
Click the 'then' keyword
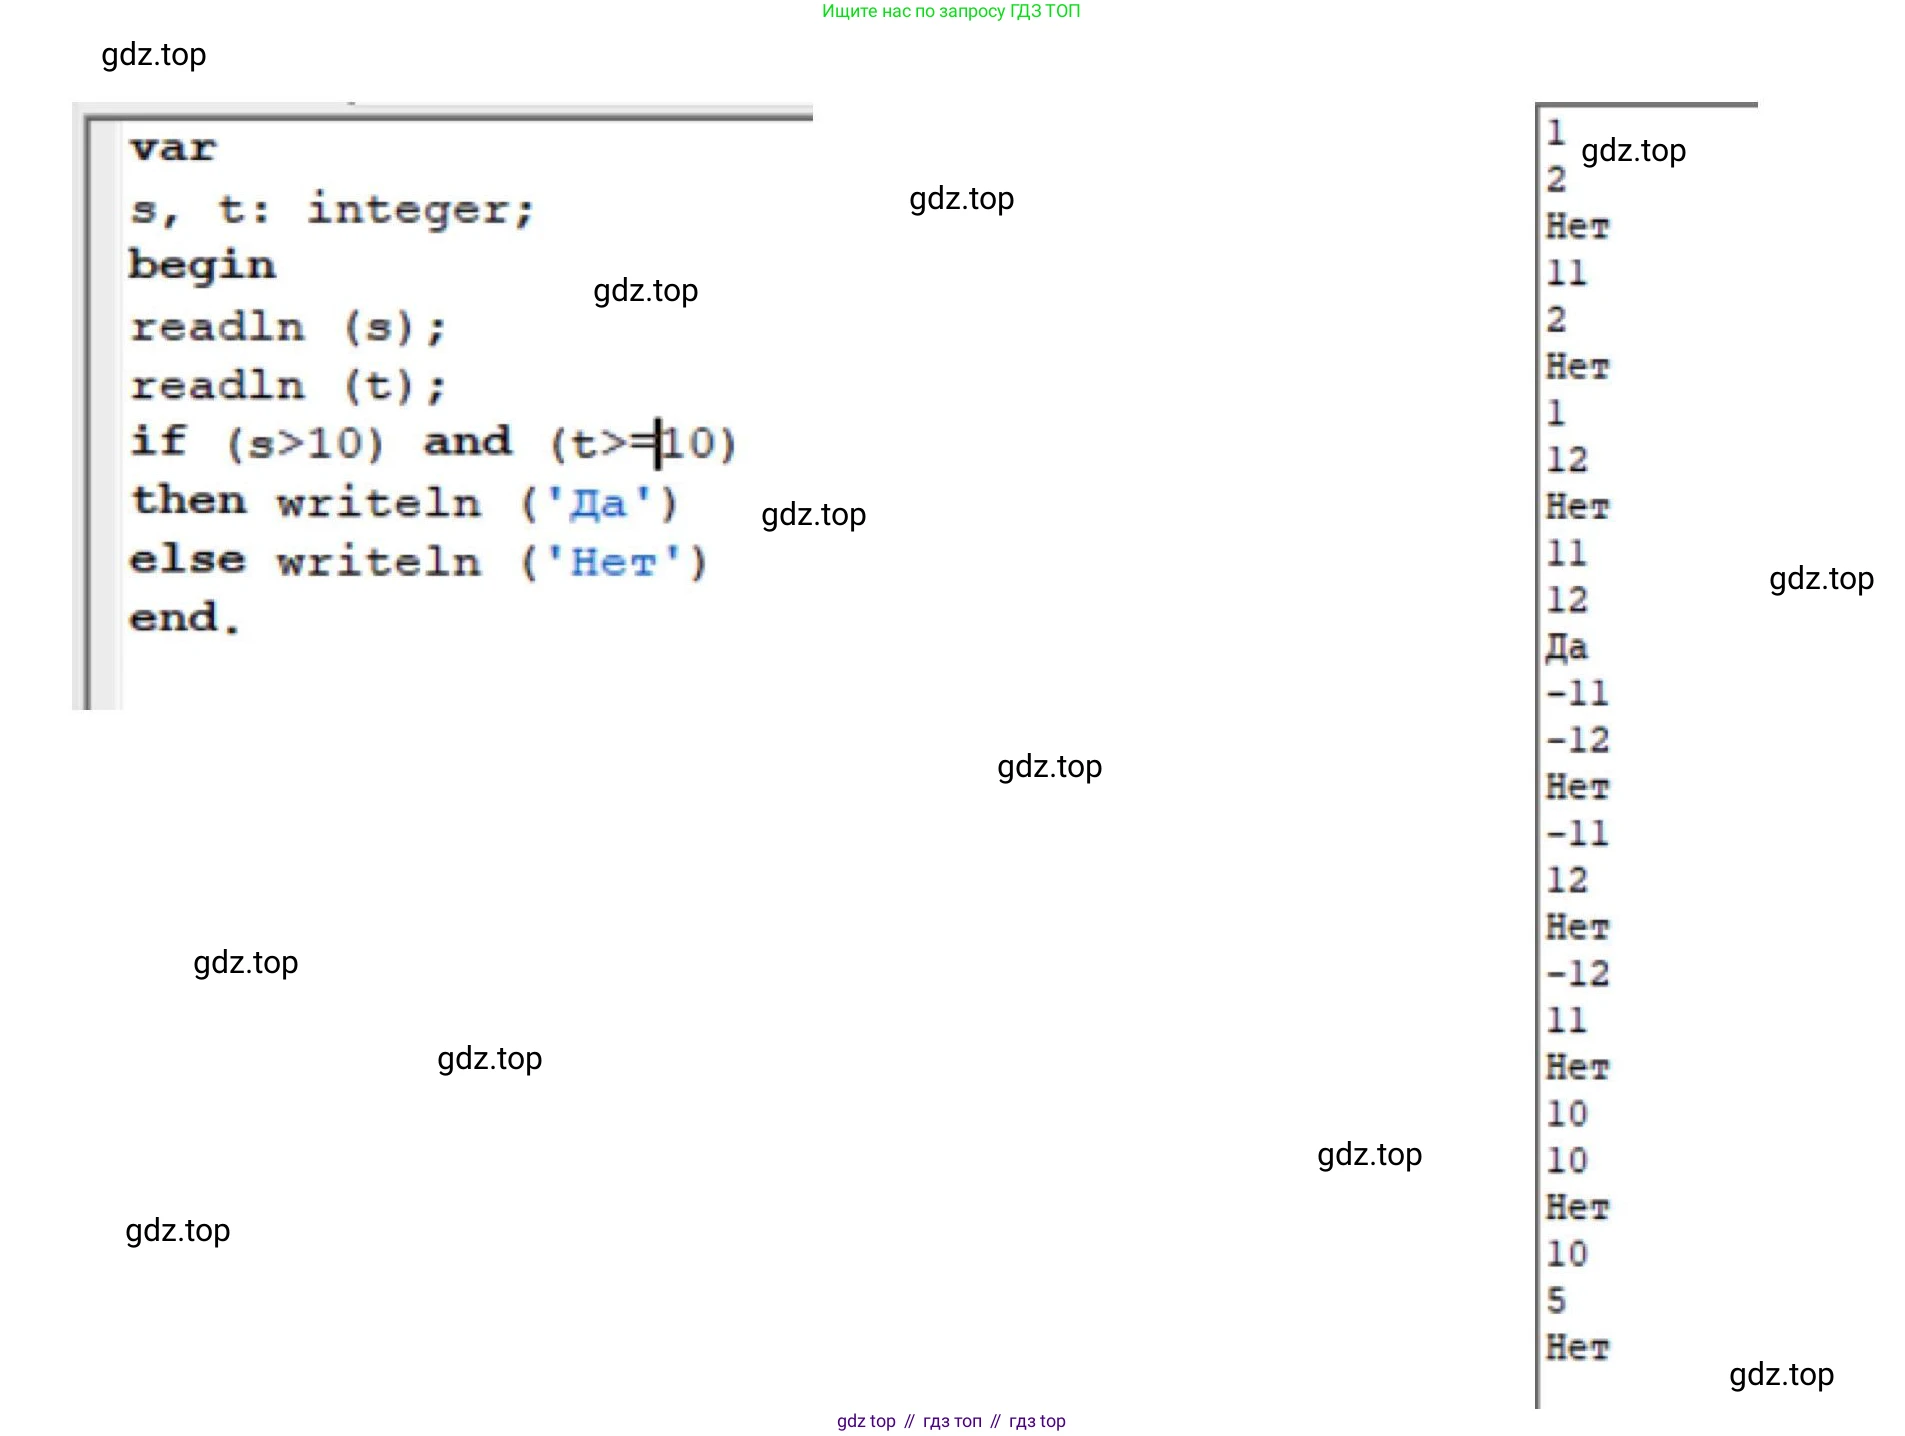point(188,500)
